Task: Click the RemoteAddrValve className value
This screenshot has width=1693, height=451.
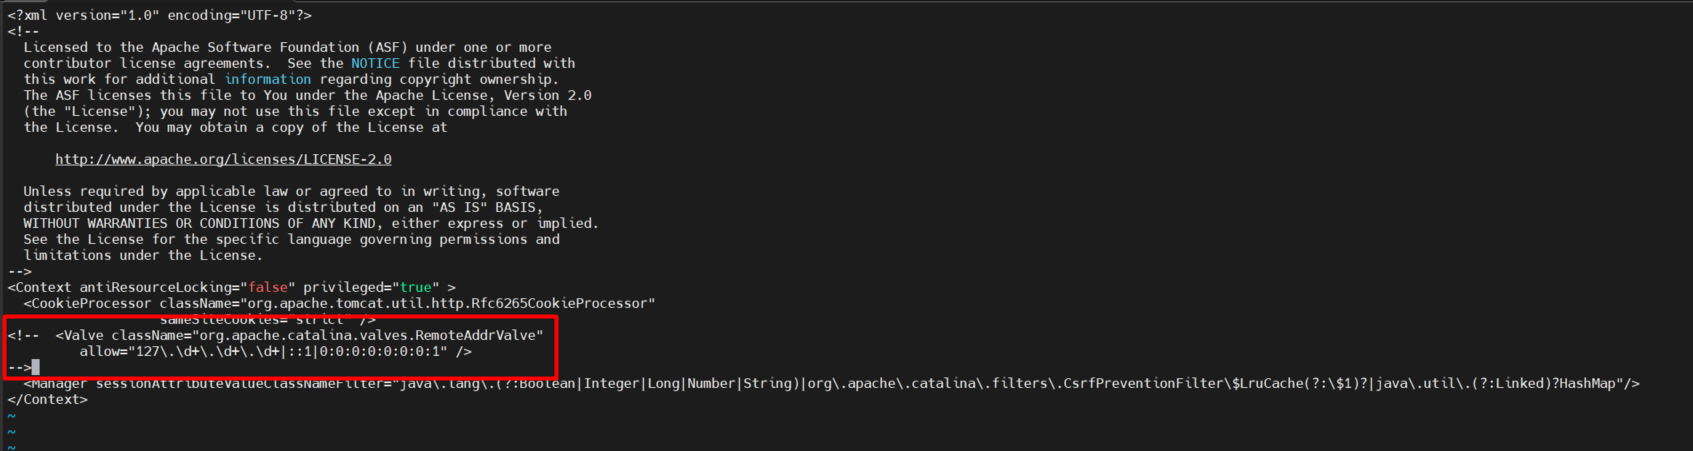Action: click(370, 335)
